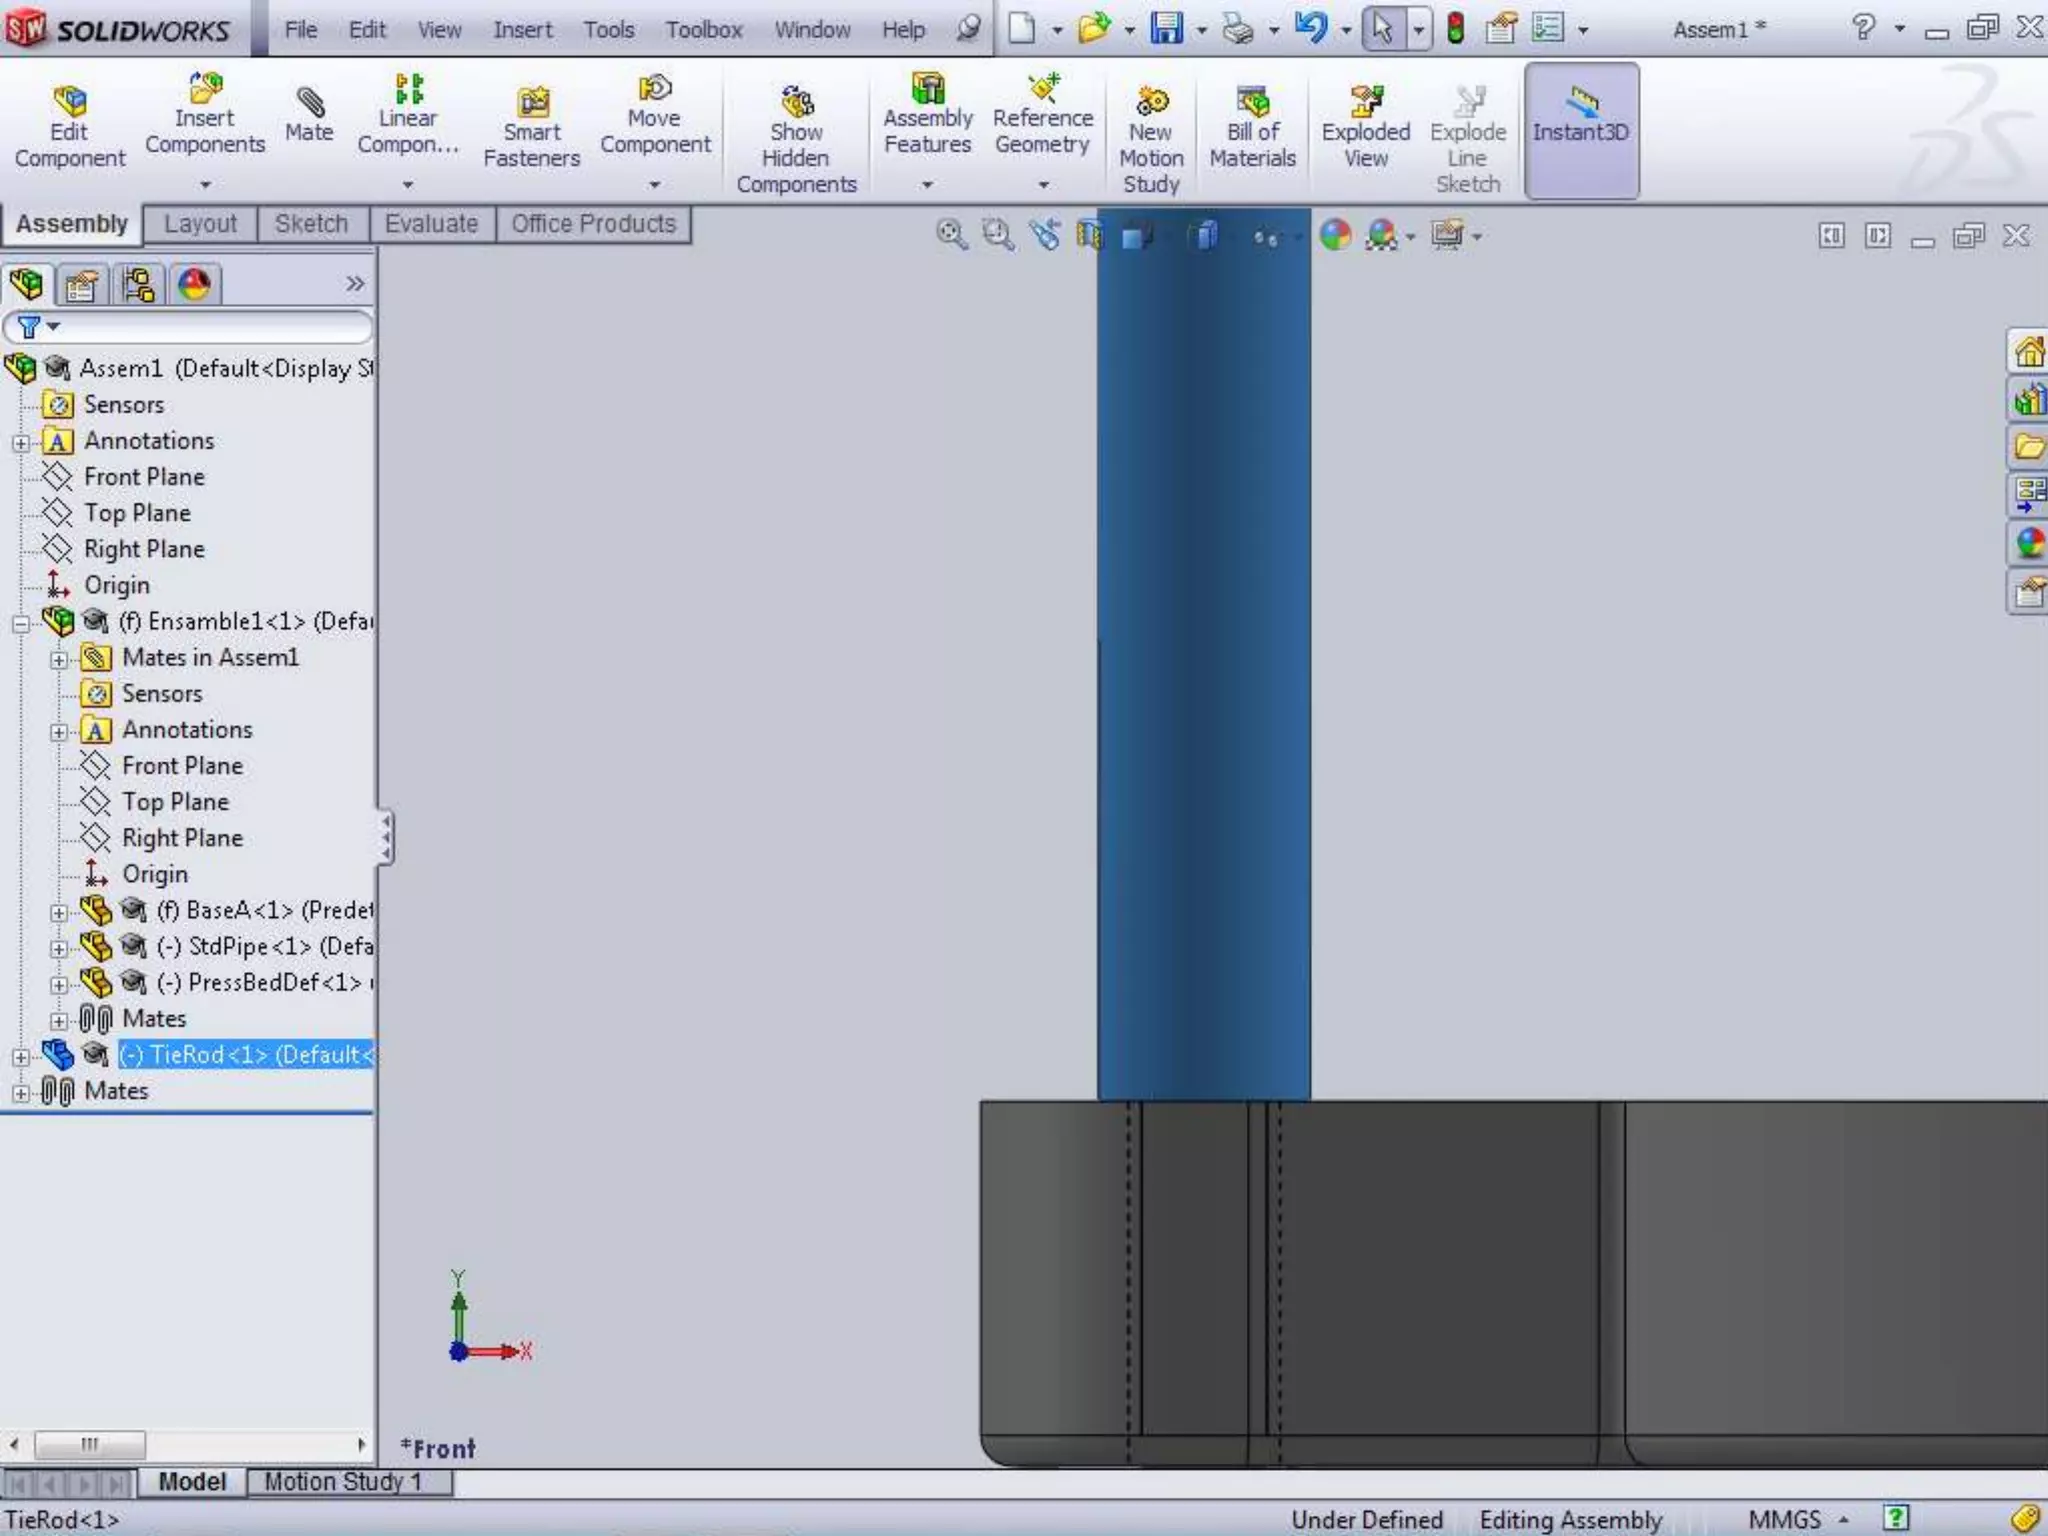Click the Rebuild traffic light icon
The height and width of the screenshot is (1536, 2048).
[1456, 28]
